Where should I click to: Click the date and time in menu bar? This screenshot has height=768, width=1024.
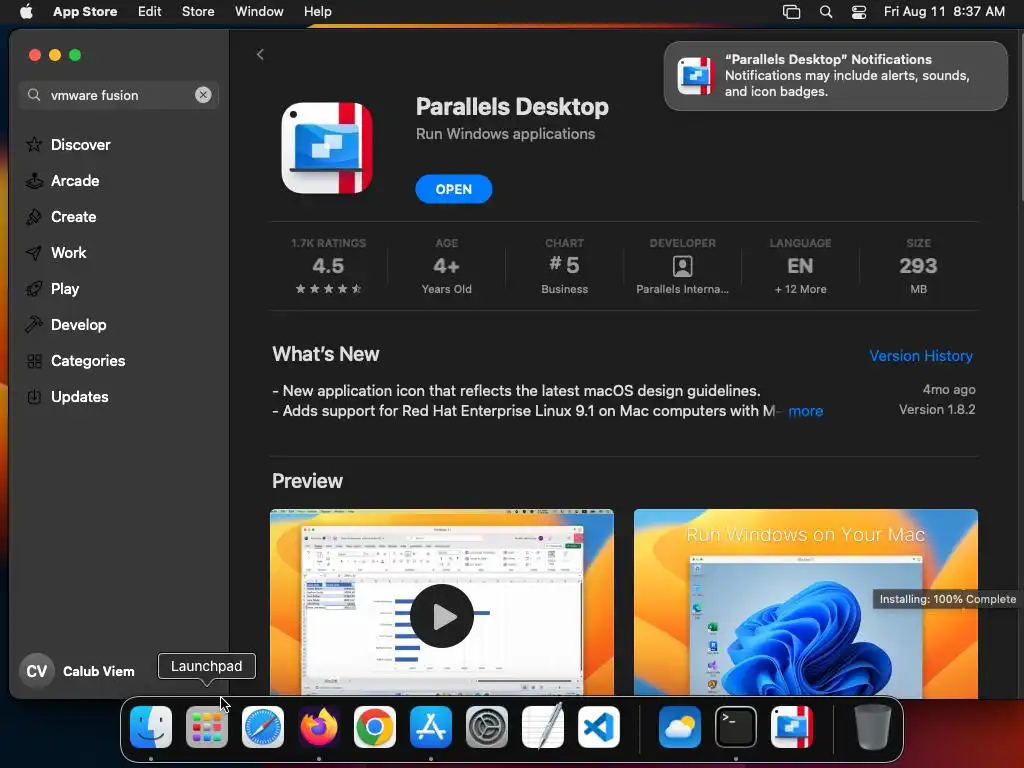pos(944,12)
